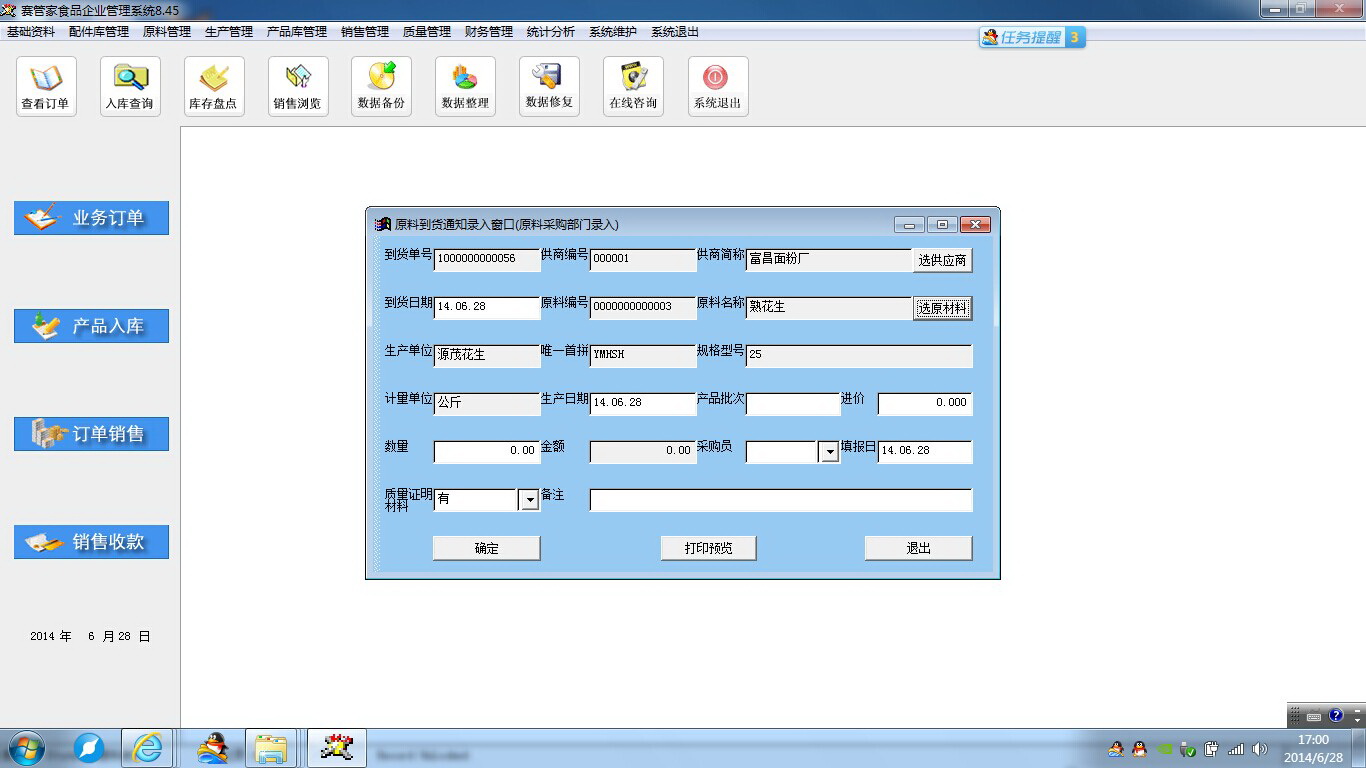Open the 配件库管理 menu
The width and height of the screenshot is (1366, 768).
pyautogui.click(x=99, y=32)
